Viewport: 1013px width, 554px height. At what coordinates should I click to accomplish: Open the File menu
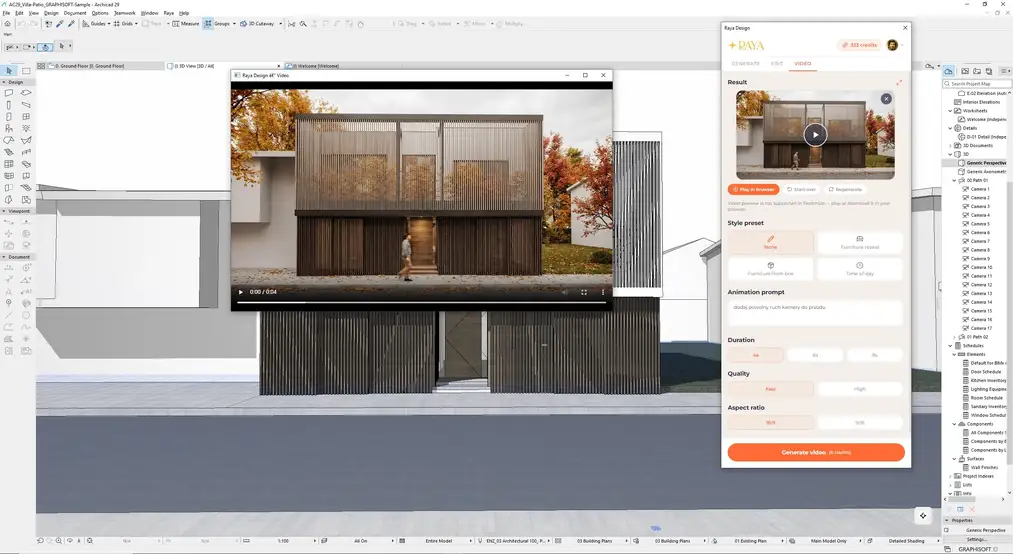[x=6, y=13]
